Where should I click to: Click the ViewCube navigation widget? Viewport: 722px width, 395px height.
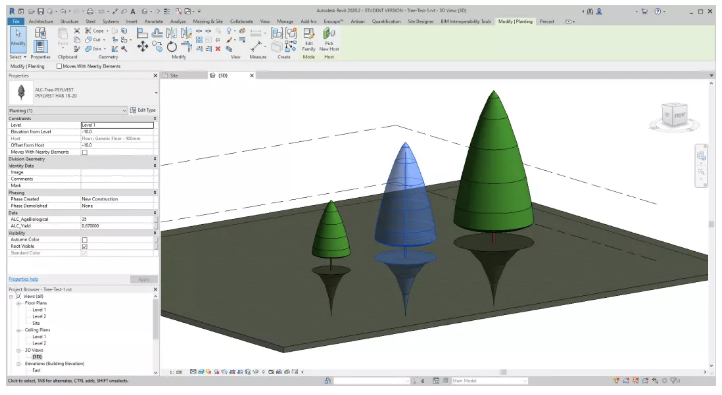pos(675,115)
